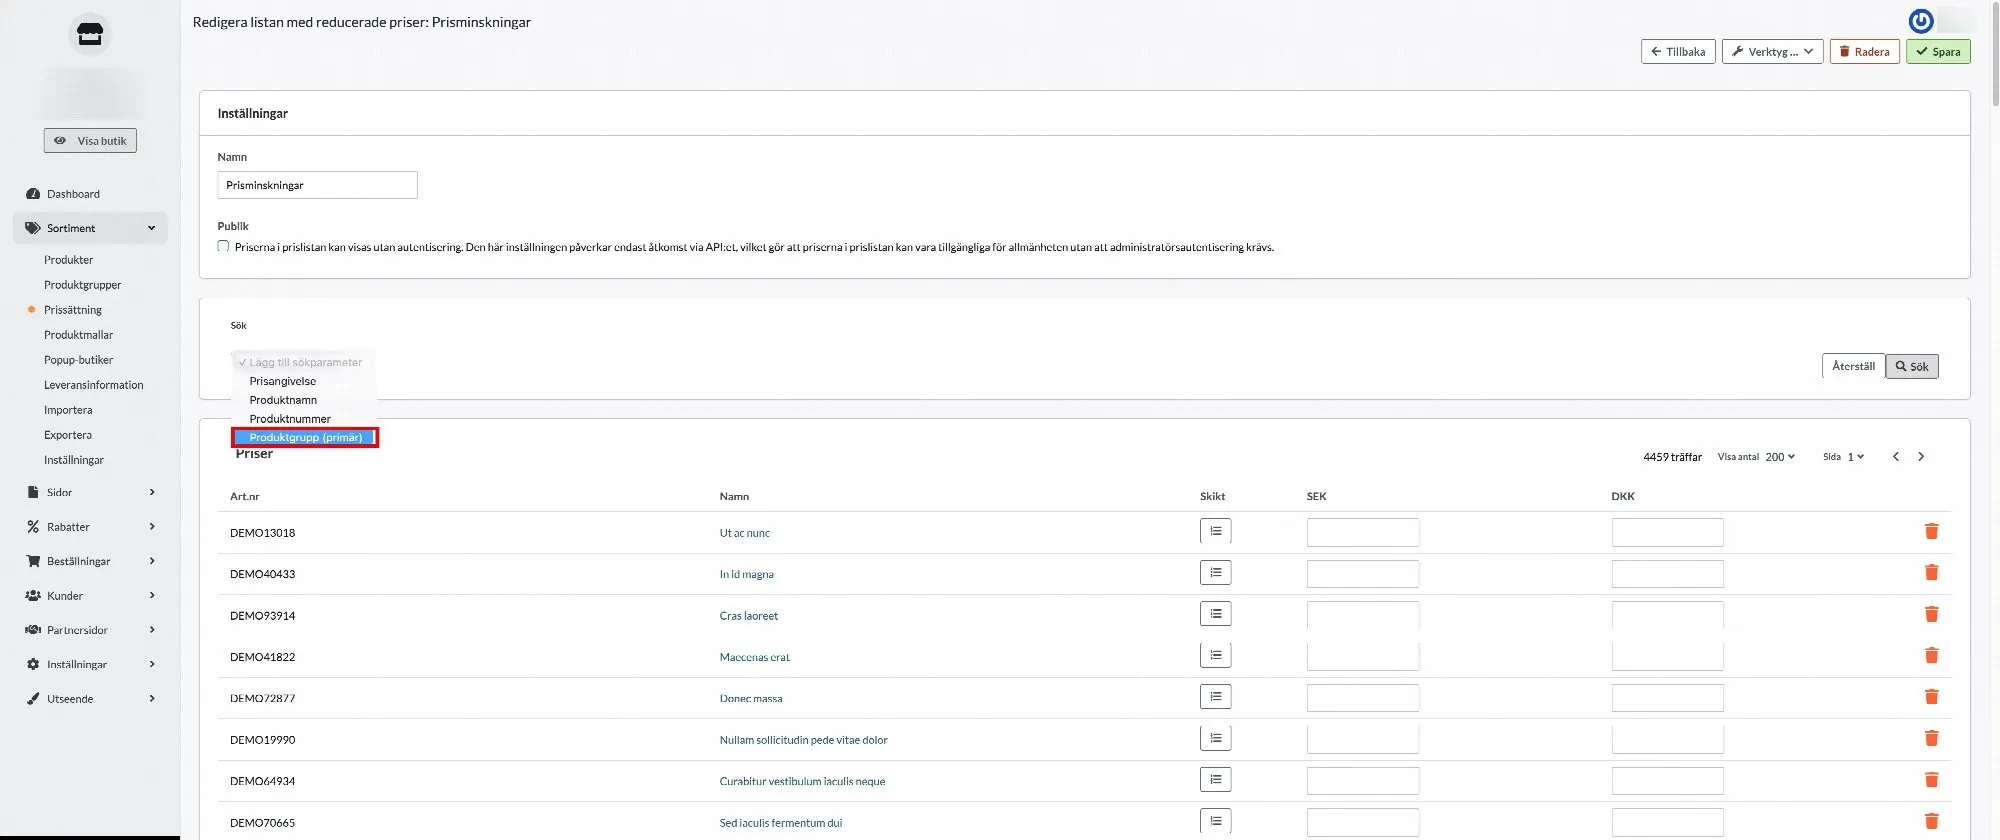The width and height of the screenshot is (2000, 840).
Task: Open Nullam sollicitudin pede vitae dolor link
Action: [803, 740]
